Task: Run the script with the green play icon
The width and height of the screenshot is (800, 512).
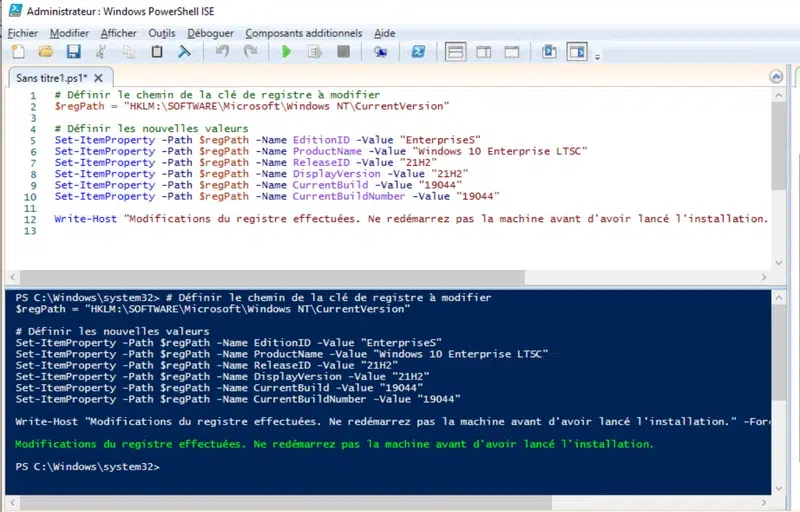Action: (x=286, y=52)
